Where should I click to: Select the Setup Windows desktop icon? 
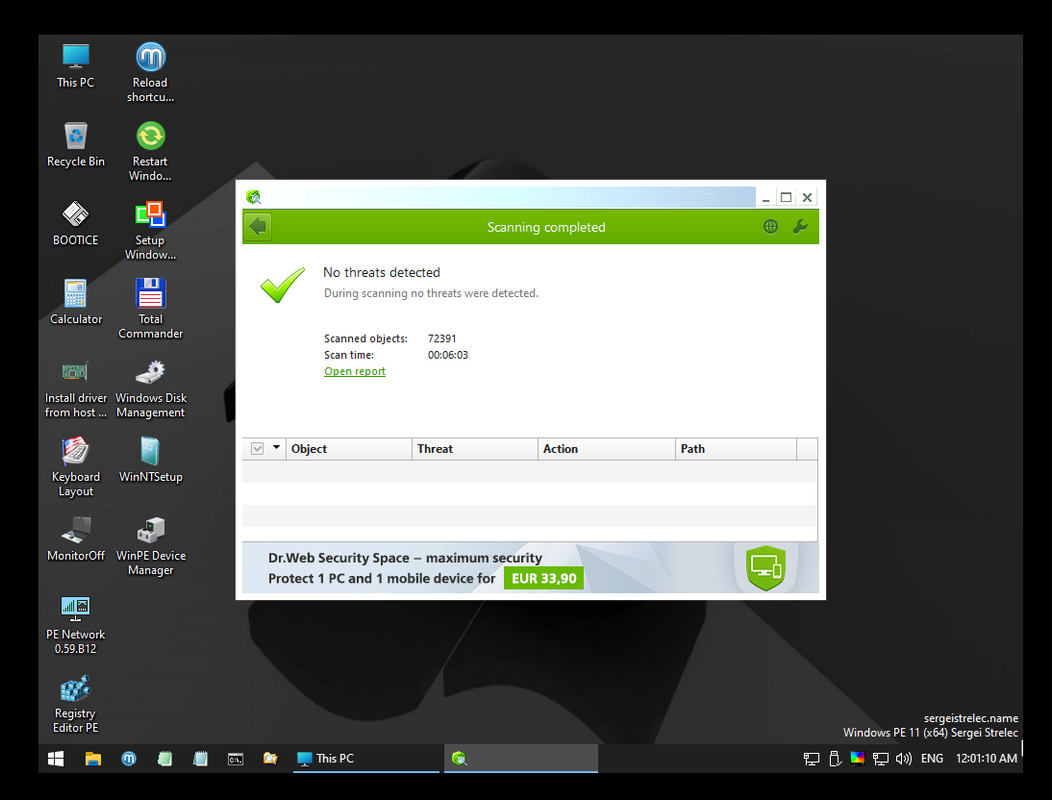[x=150, y=230]
